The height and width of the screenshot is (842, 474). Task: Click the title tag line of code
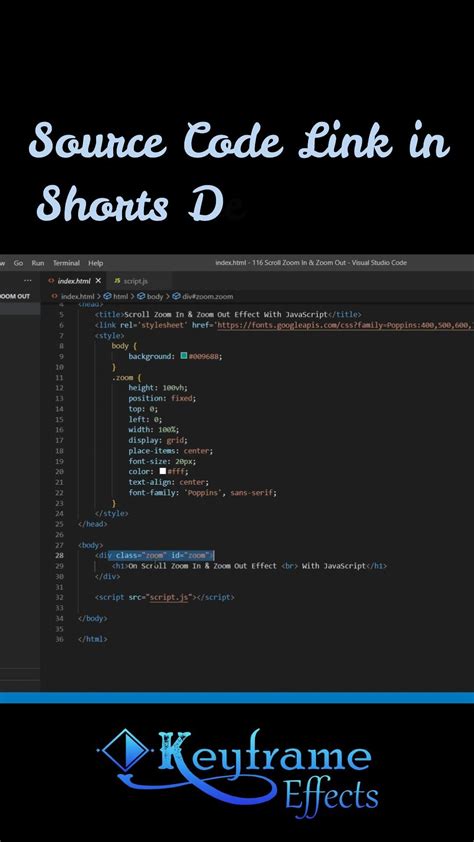(228, 315)
